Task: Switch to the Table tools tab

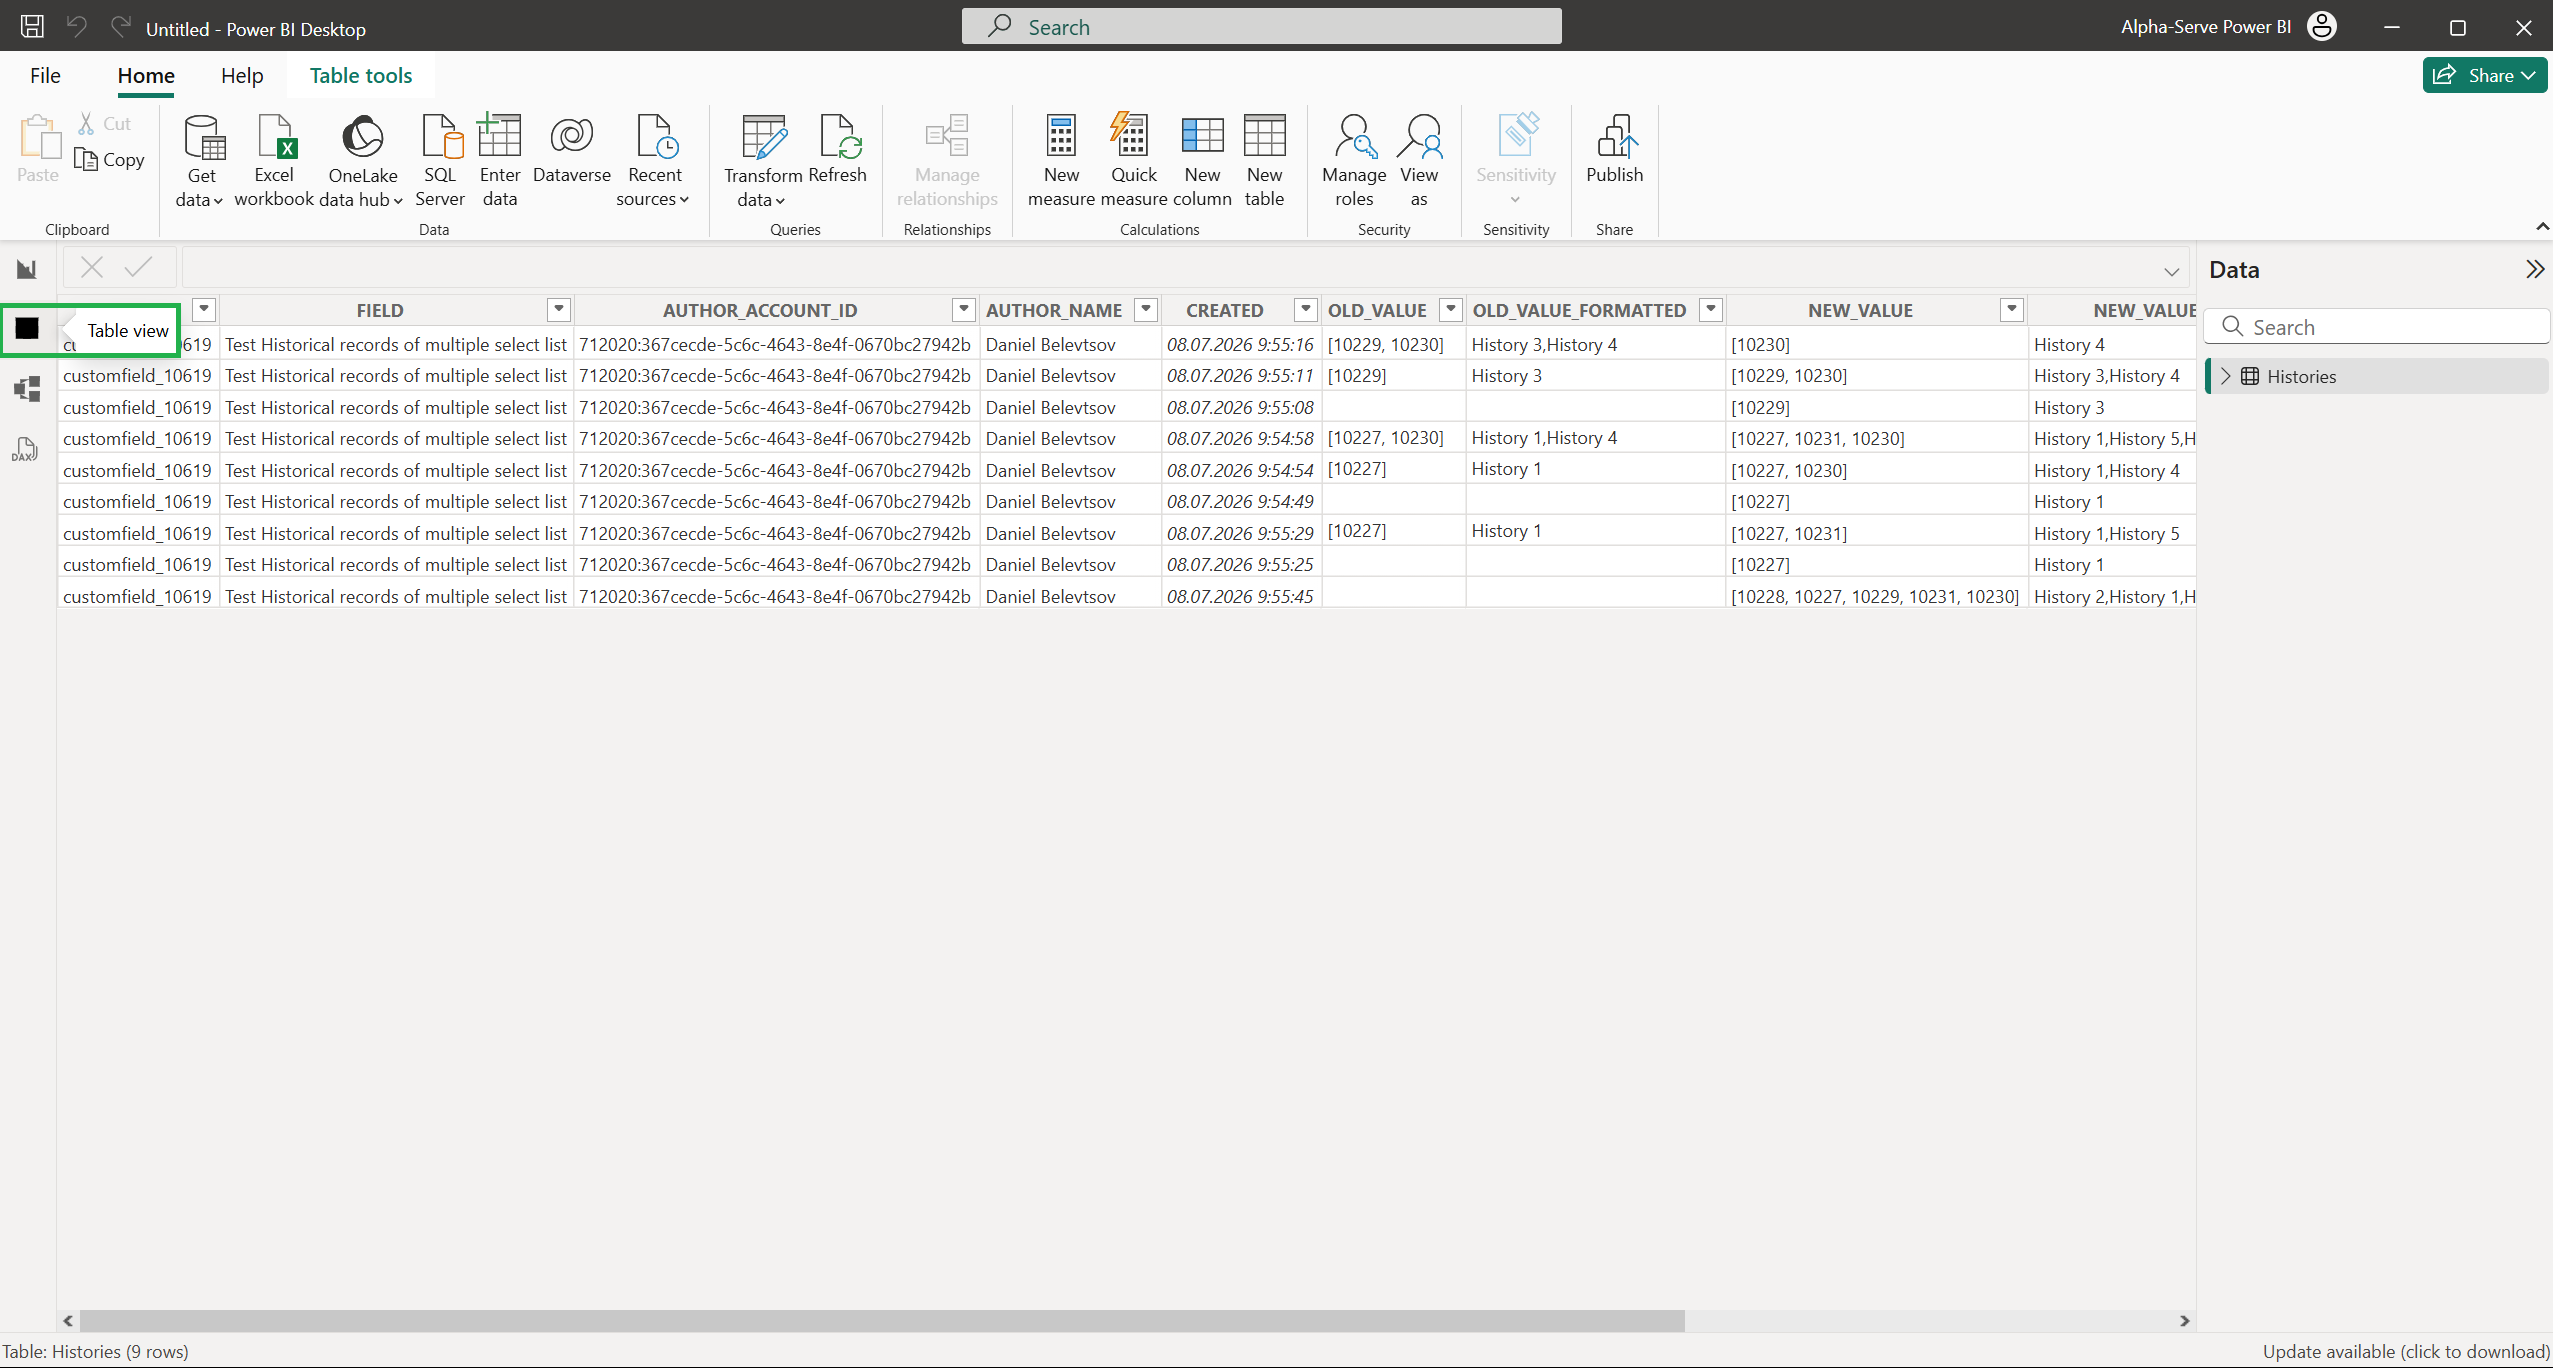Action: tap(361, 75)
